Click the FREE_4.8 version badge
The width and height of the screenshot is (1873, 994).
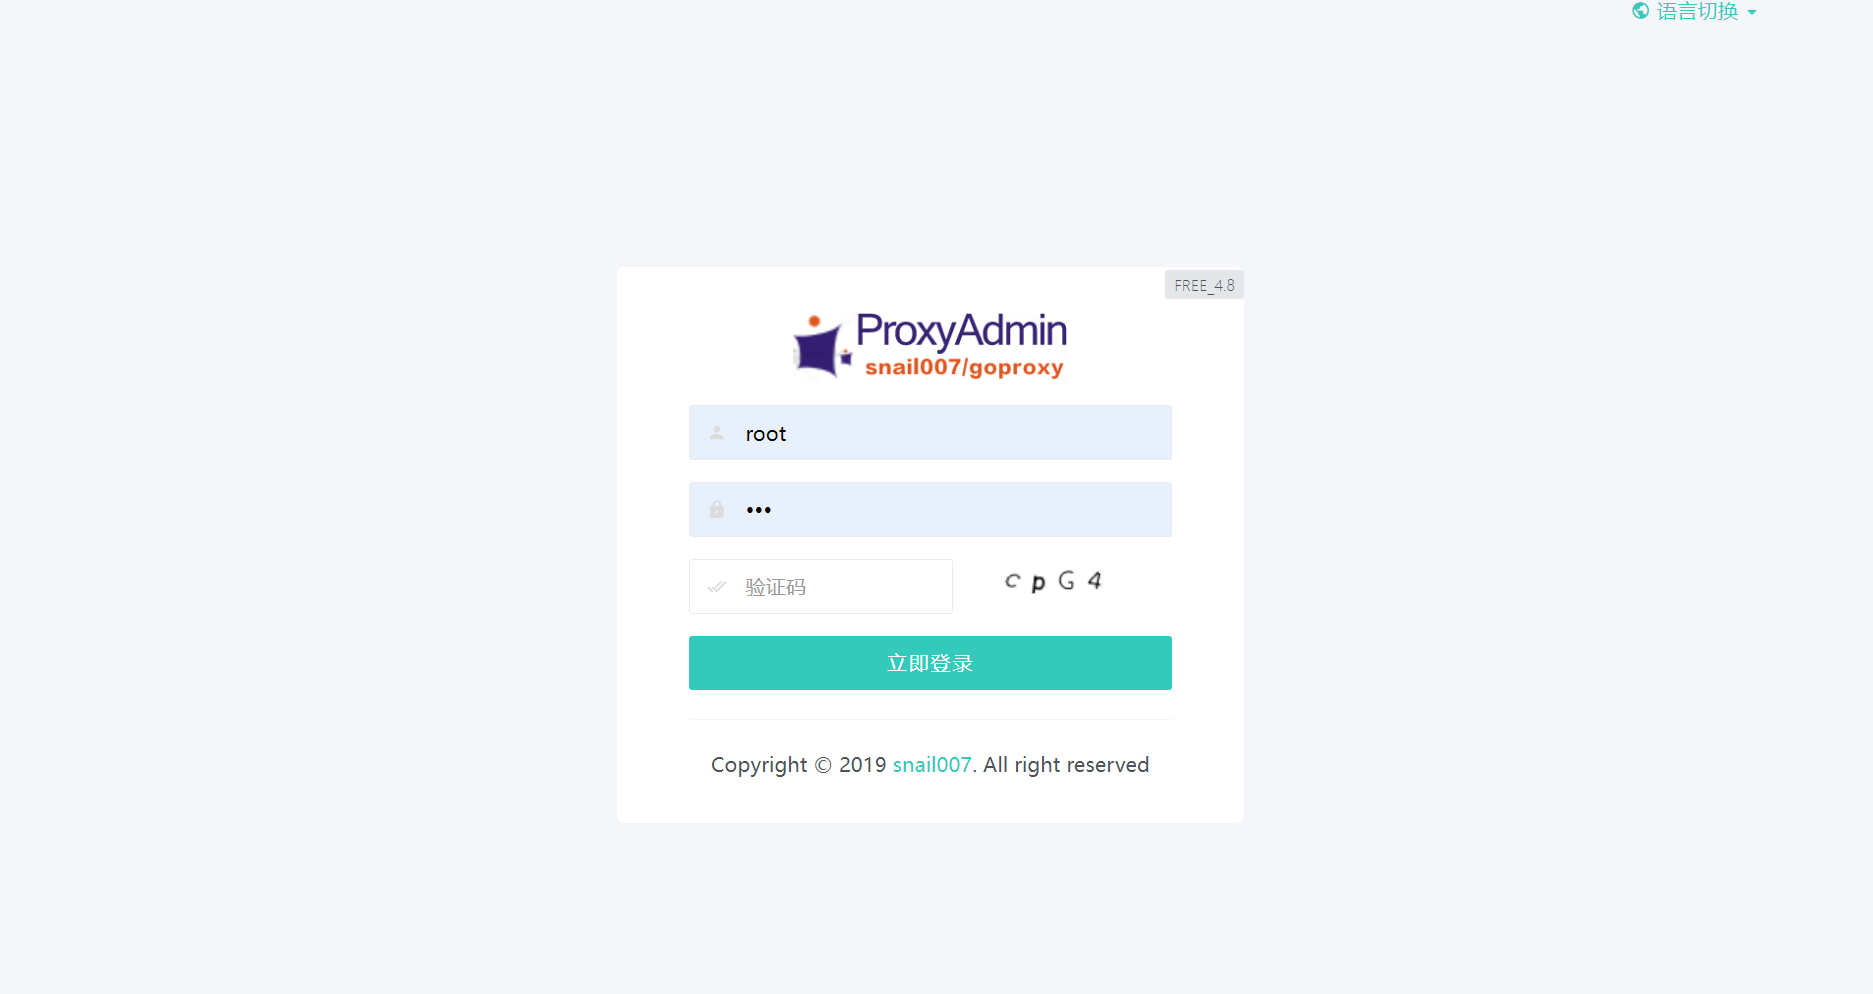click(1204, 285)
